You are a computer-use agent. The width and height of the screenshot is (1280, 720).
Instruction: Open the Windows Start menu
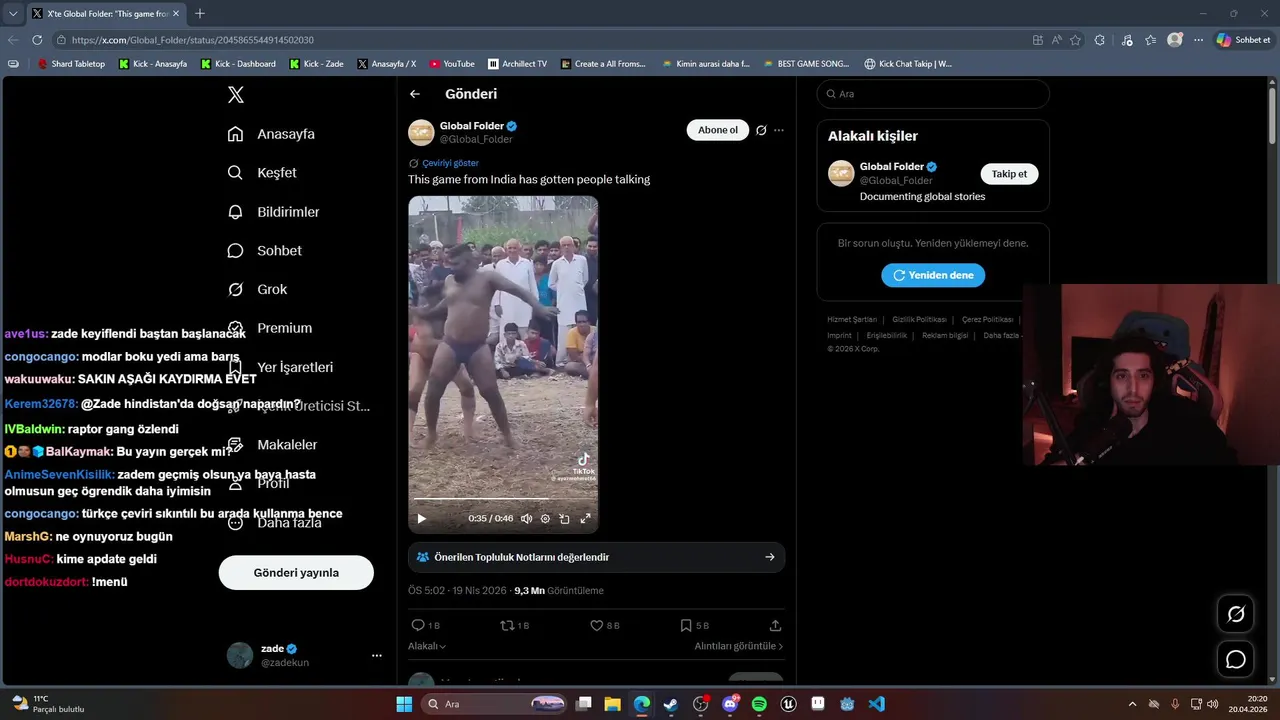click(404, 704)
